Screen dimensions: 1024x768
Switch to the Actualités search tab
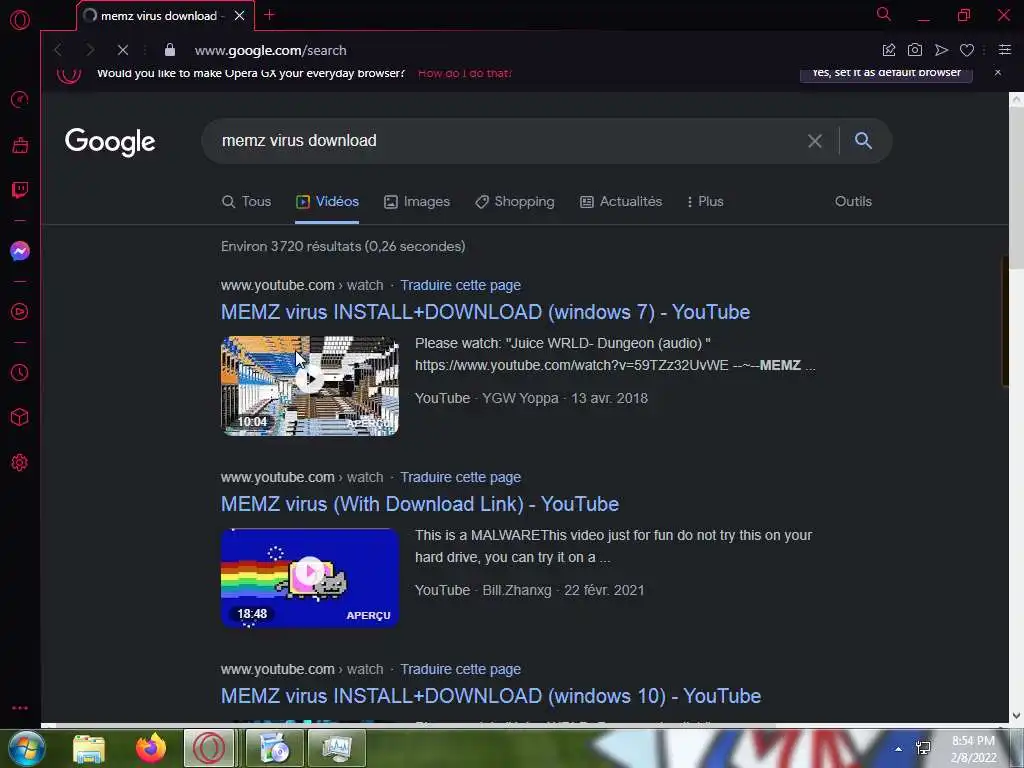(x=621, y=201)
